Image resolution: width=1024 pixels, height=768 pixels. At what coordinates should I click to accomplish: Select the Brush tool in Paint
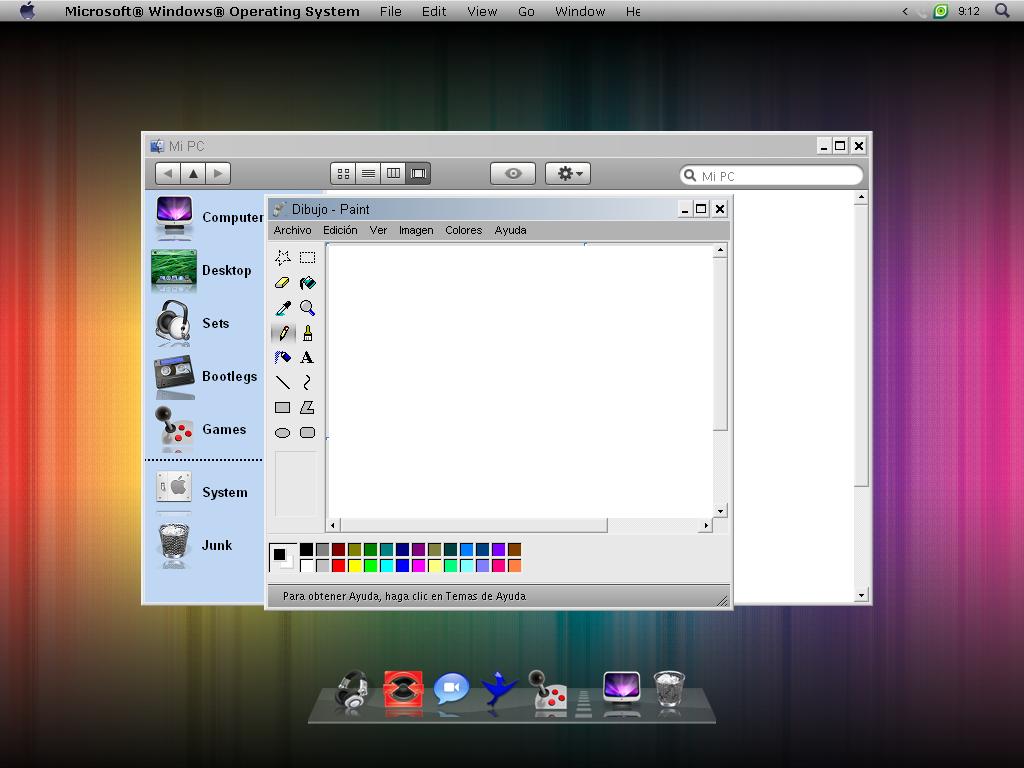tap(307, 333)
